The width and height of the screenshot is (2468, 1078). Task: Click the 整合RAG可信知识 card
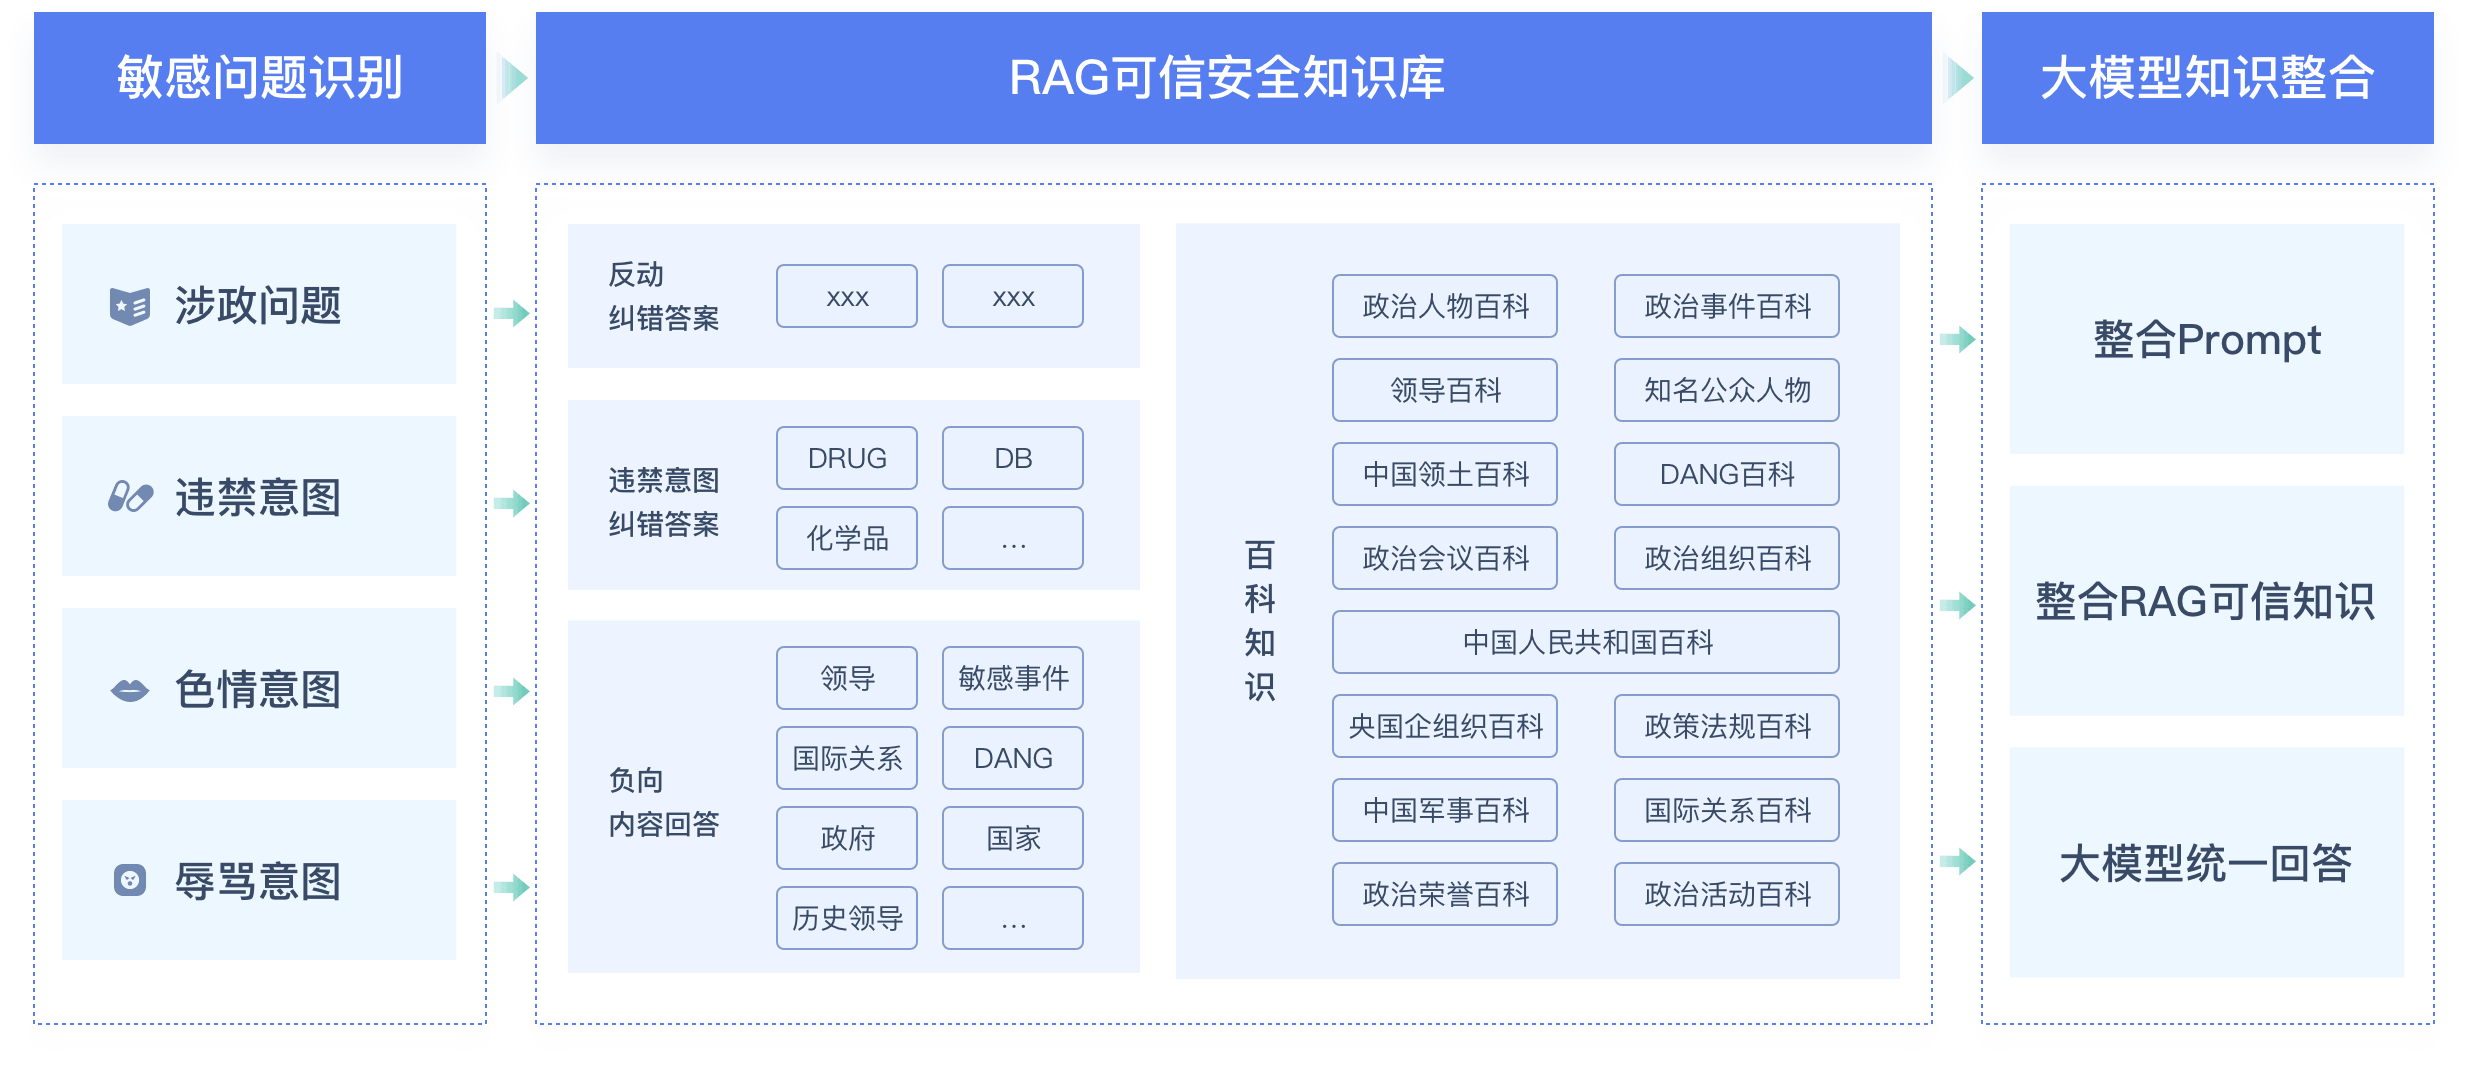(x=2206, y=601)
